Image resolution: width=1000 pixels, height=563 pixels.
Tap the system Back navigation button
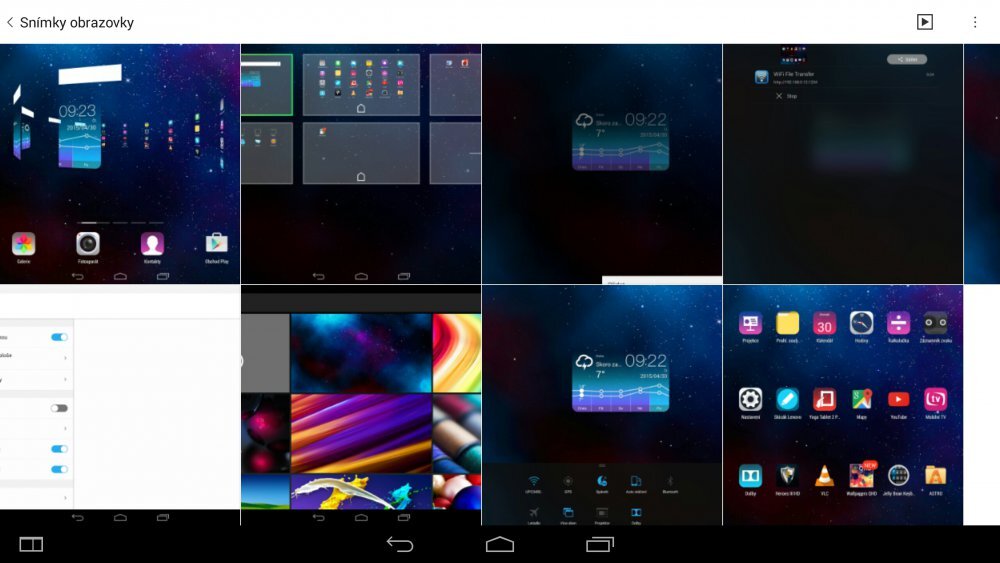(400, 544)
